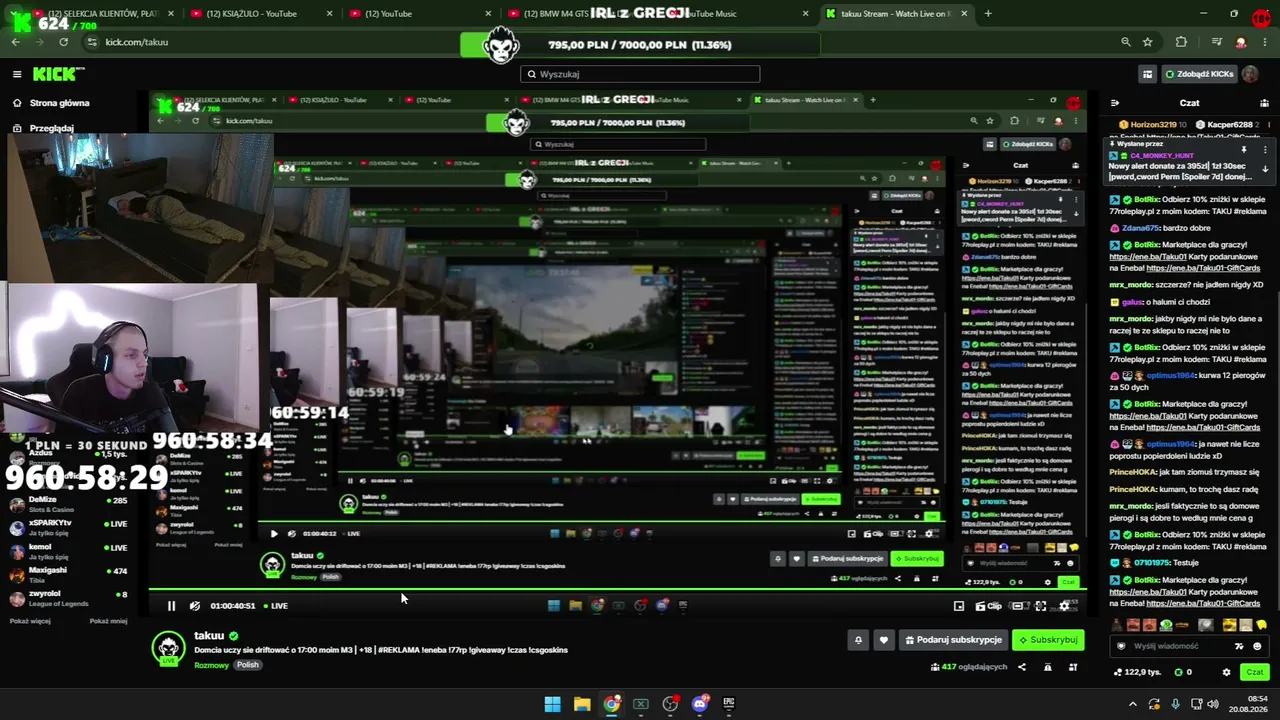Viewport: 1280px width, 720px height.
Task: Mute the stream audio in the player
Action: pos(194,606)
